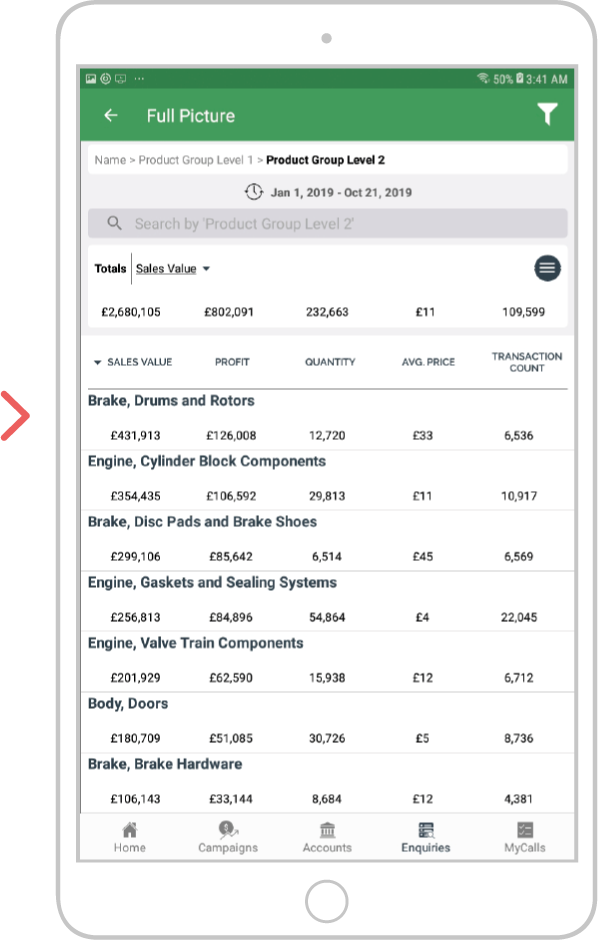Click the search magnifier icon
Screen dimensions: 598x940
coord(114,224)
